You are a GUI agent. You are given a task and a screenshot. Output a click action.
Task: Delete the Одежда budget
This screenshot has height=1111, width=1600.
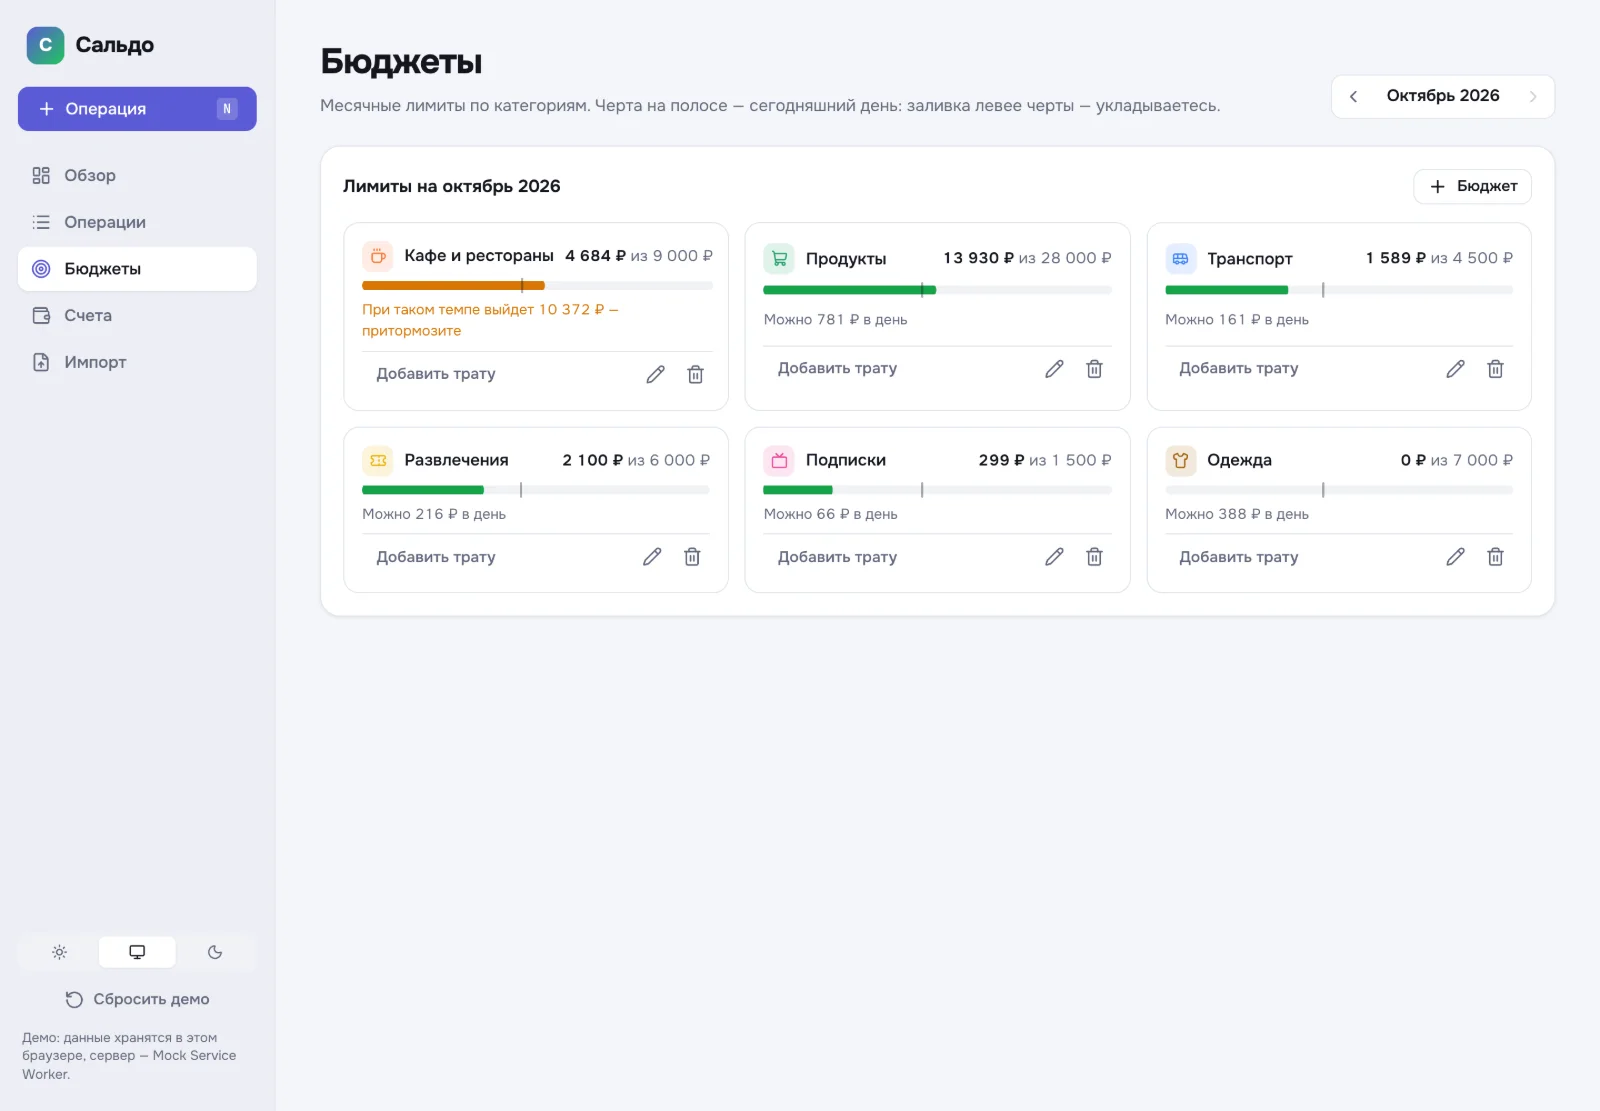1495,557
